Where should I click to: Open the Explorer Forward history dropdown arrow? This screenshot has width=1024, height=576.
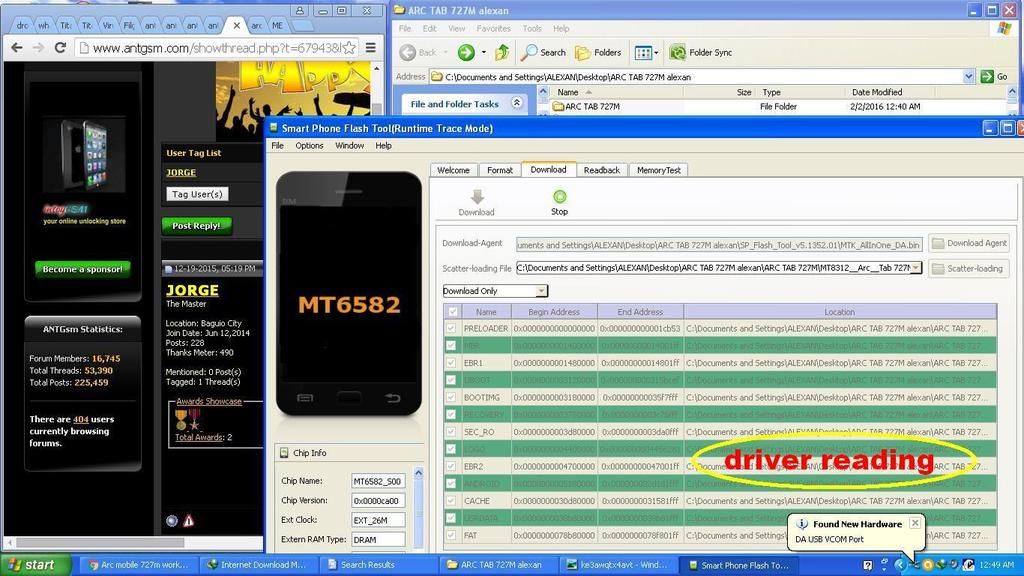point(484,52)
